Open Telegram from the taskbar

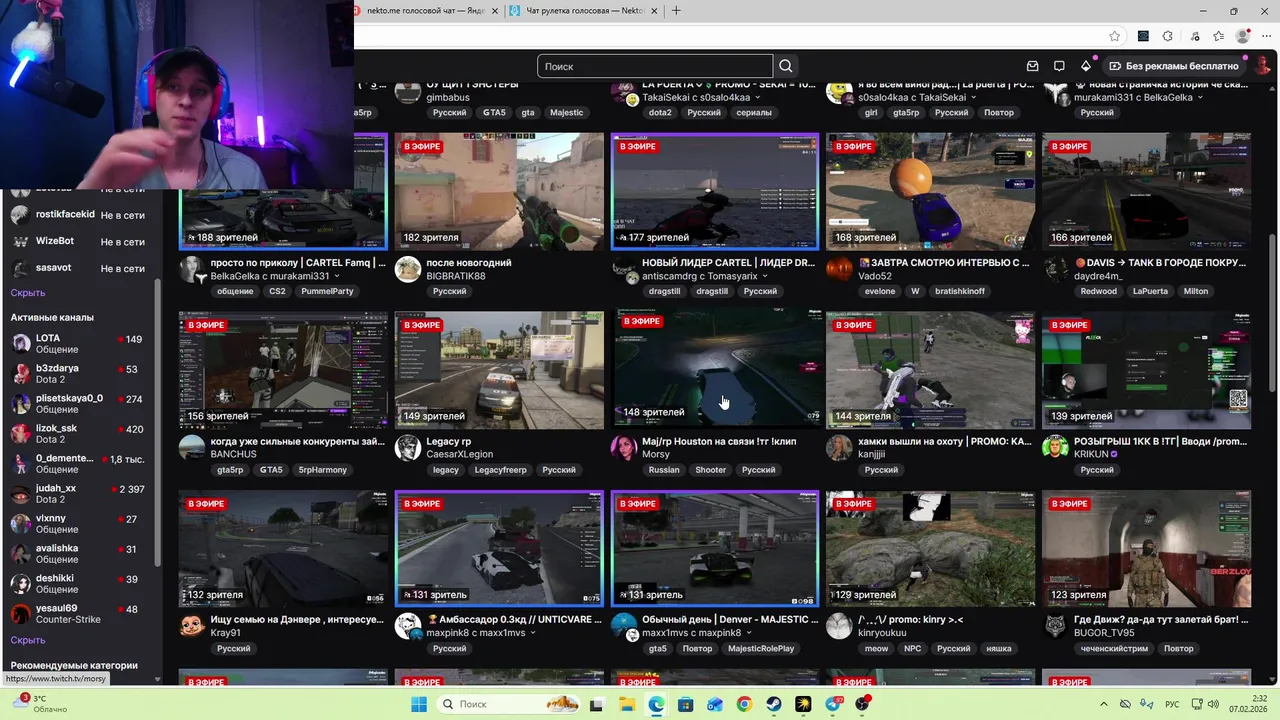(833, 704)
